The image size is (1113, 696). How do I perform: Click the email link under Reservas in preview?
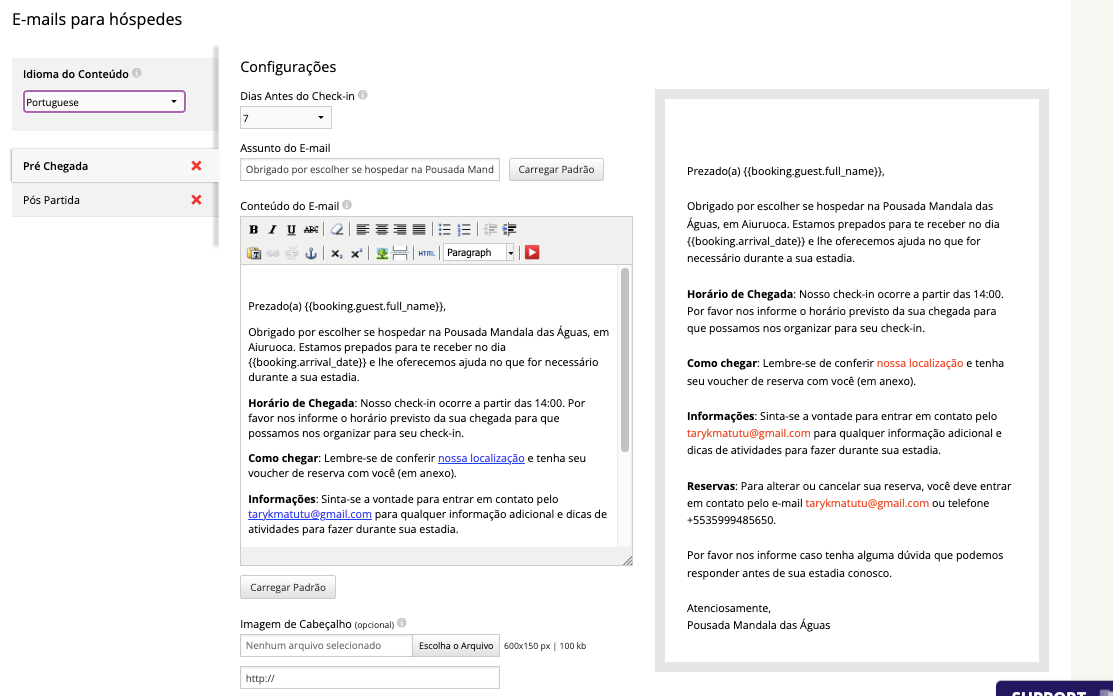pyautogui.click(x=867, y=503)
